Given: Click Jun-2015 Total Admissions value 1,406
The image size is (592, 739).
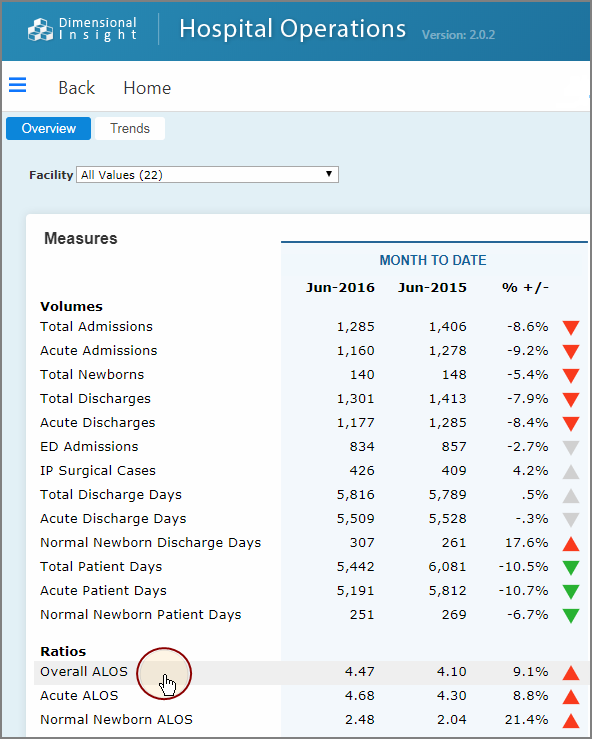Looking at the screenshot, I should point(447,327).
